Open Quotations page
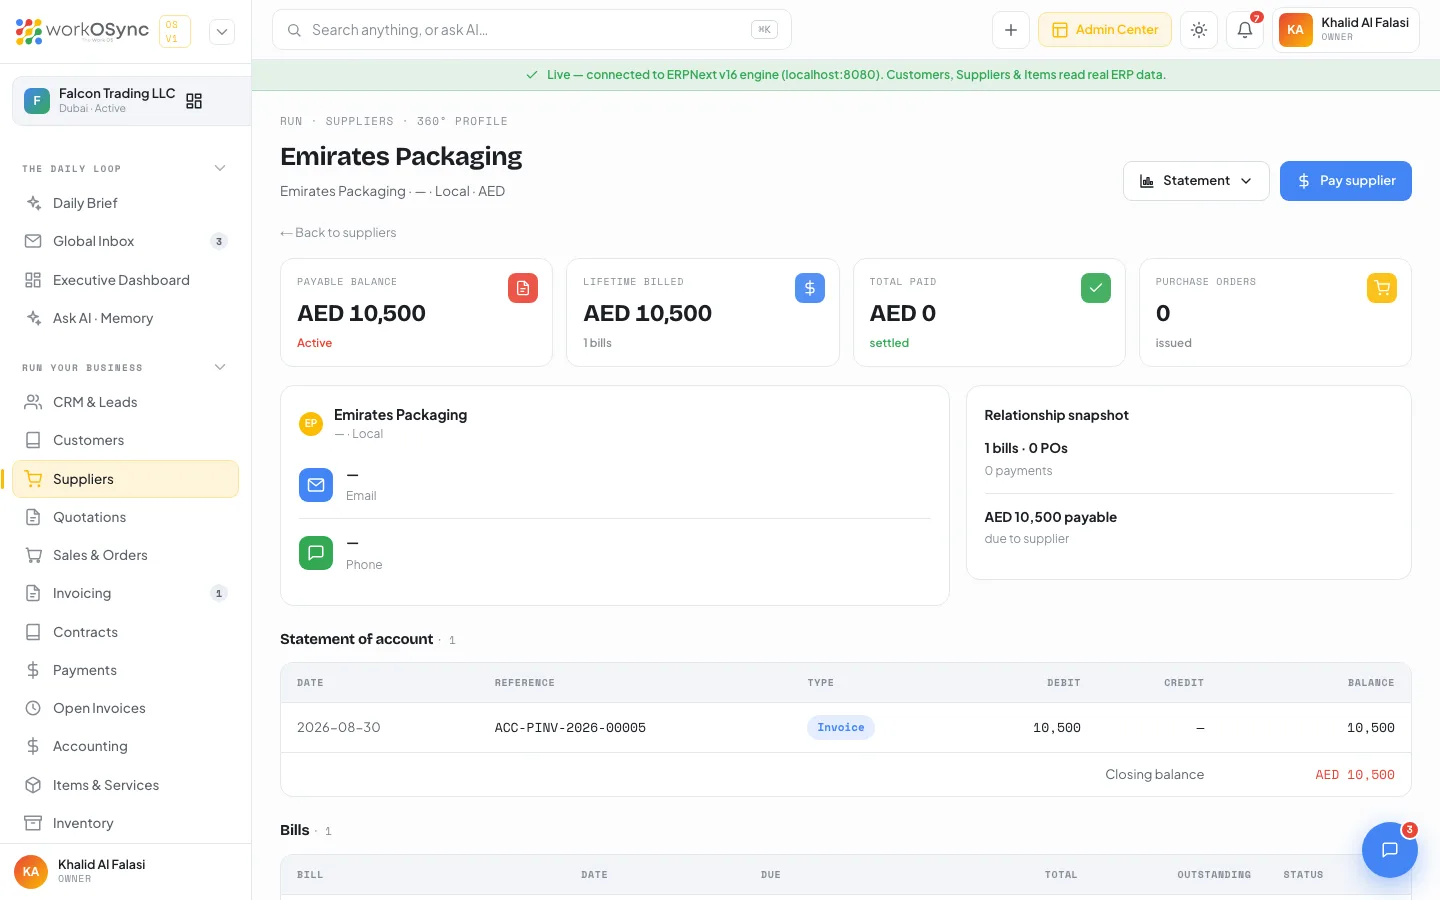 coord(125,517)
